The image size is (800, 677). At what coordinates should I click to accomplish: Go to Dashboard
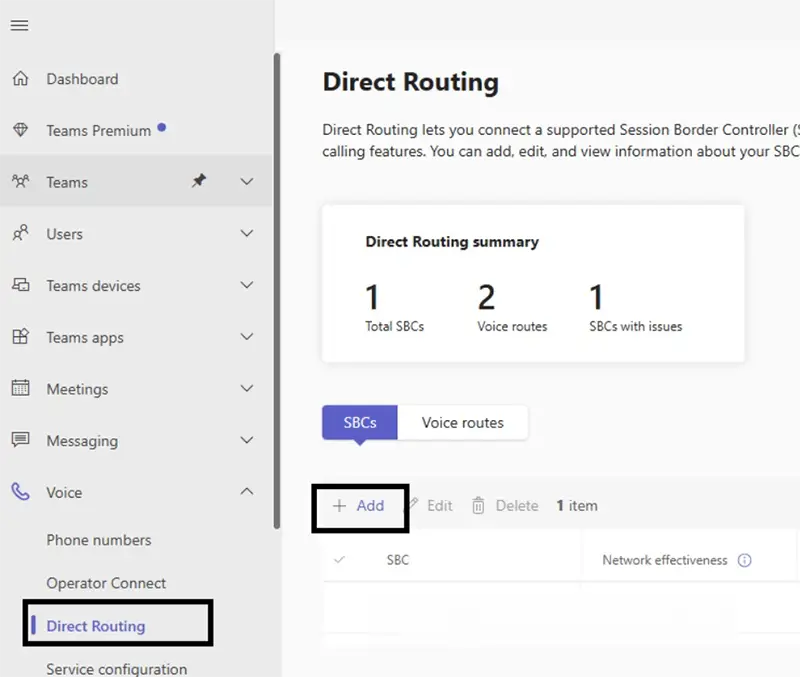click(83, 79)
